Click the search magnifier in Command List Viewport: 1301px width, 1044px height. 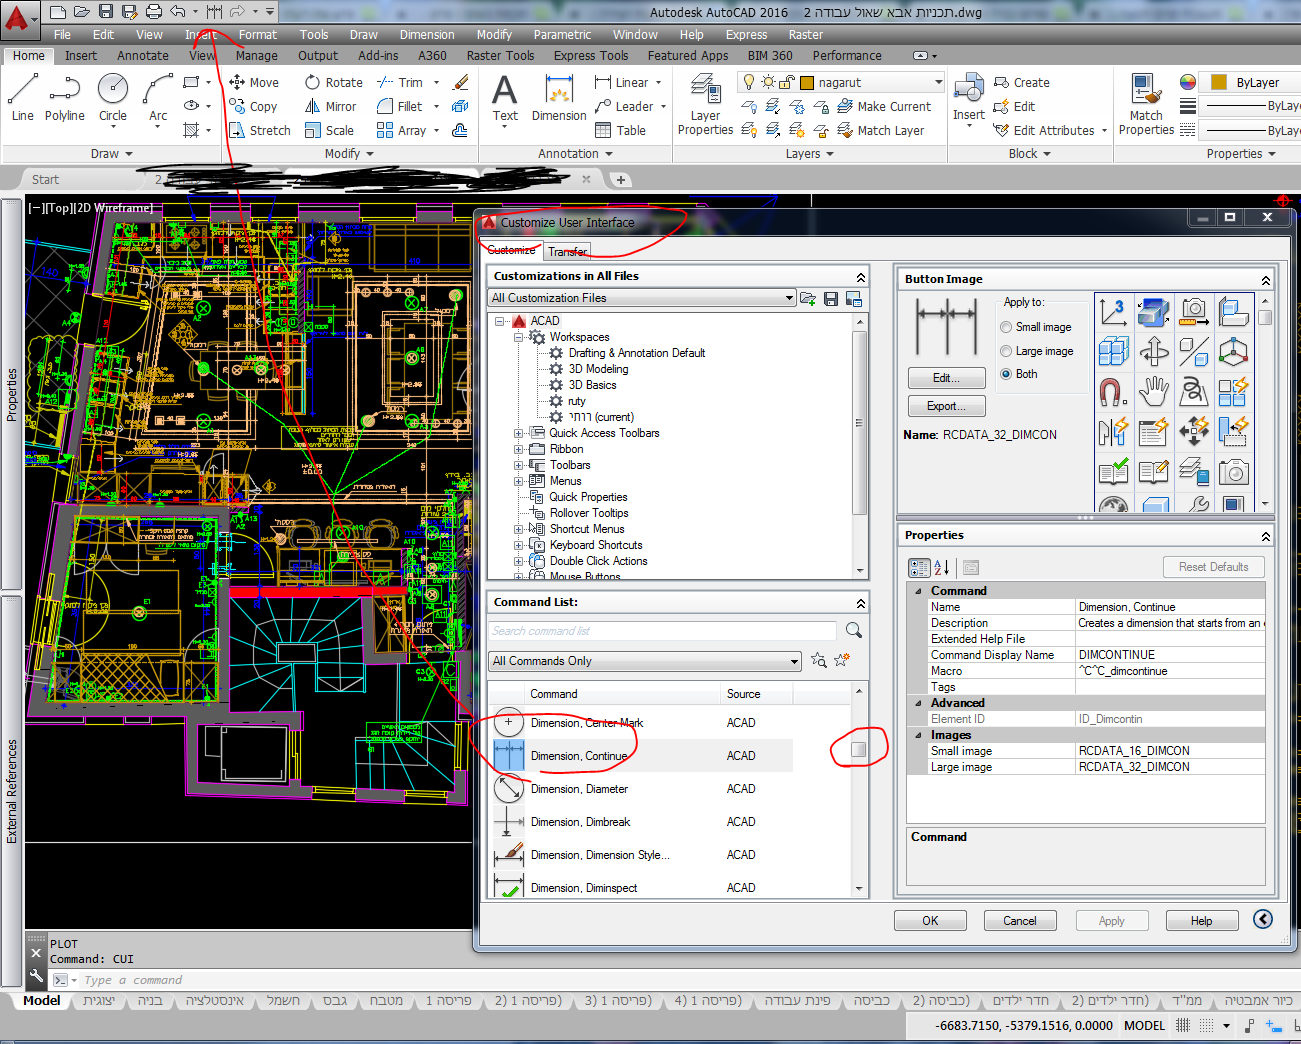(x=853, y=631)
